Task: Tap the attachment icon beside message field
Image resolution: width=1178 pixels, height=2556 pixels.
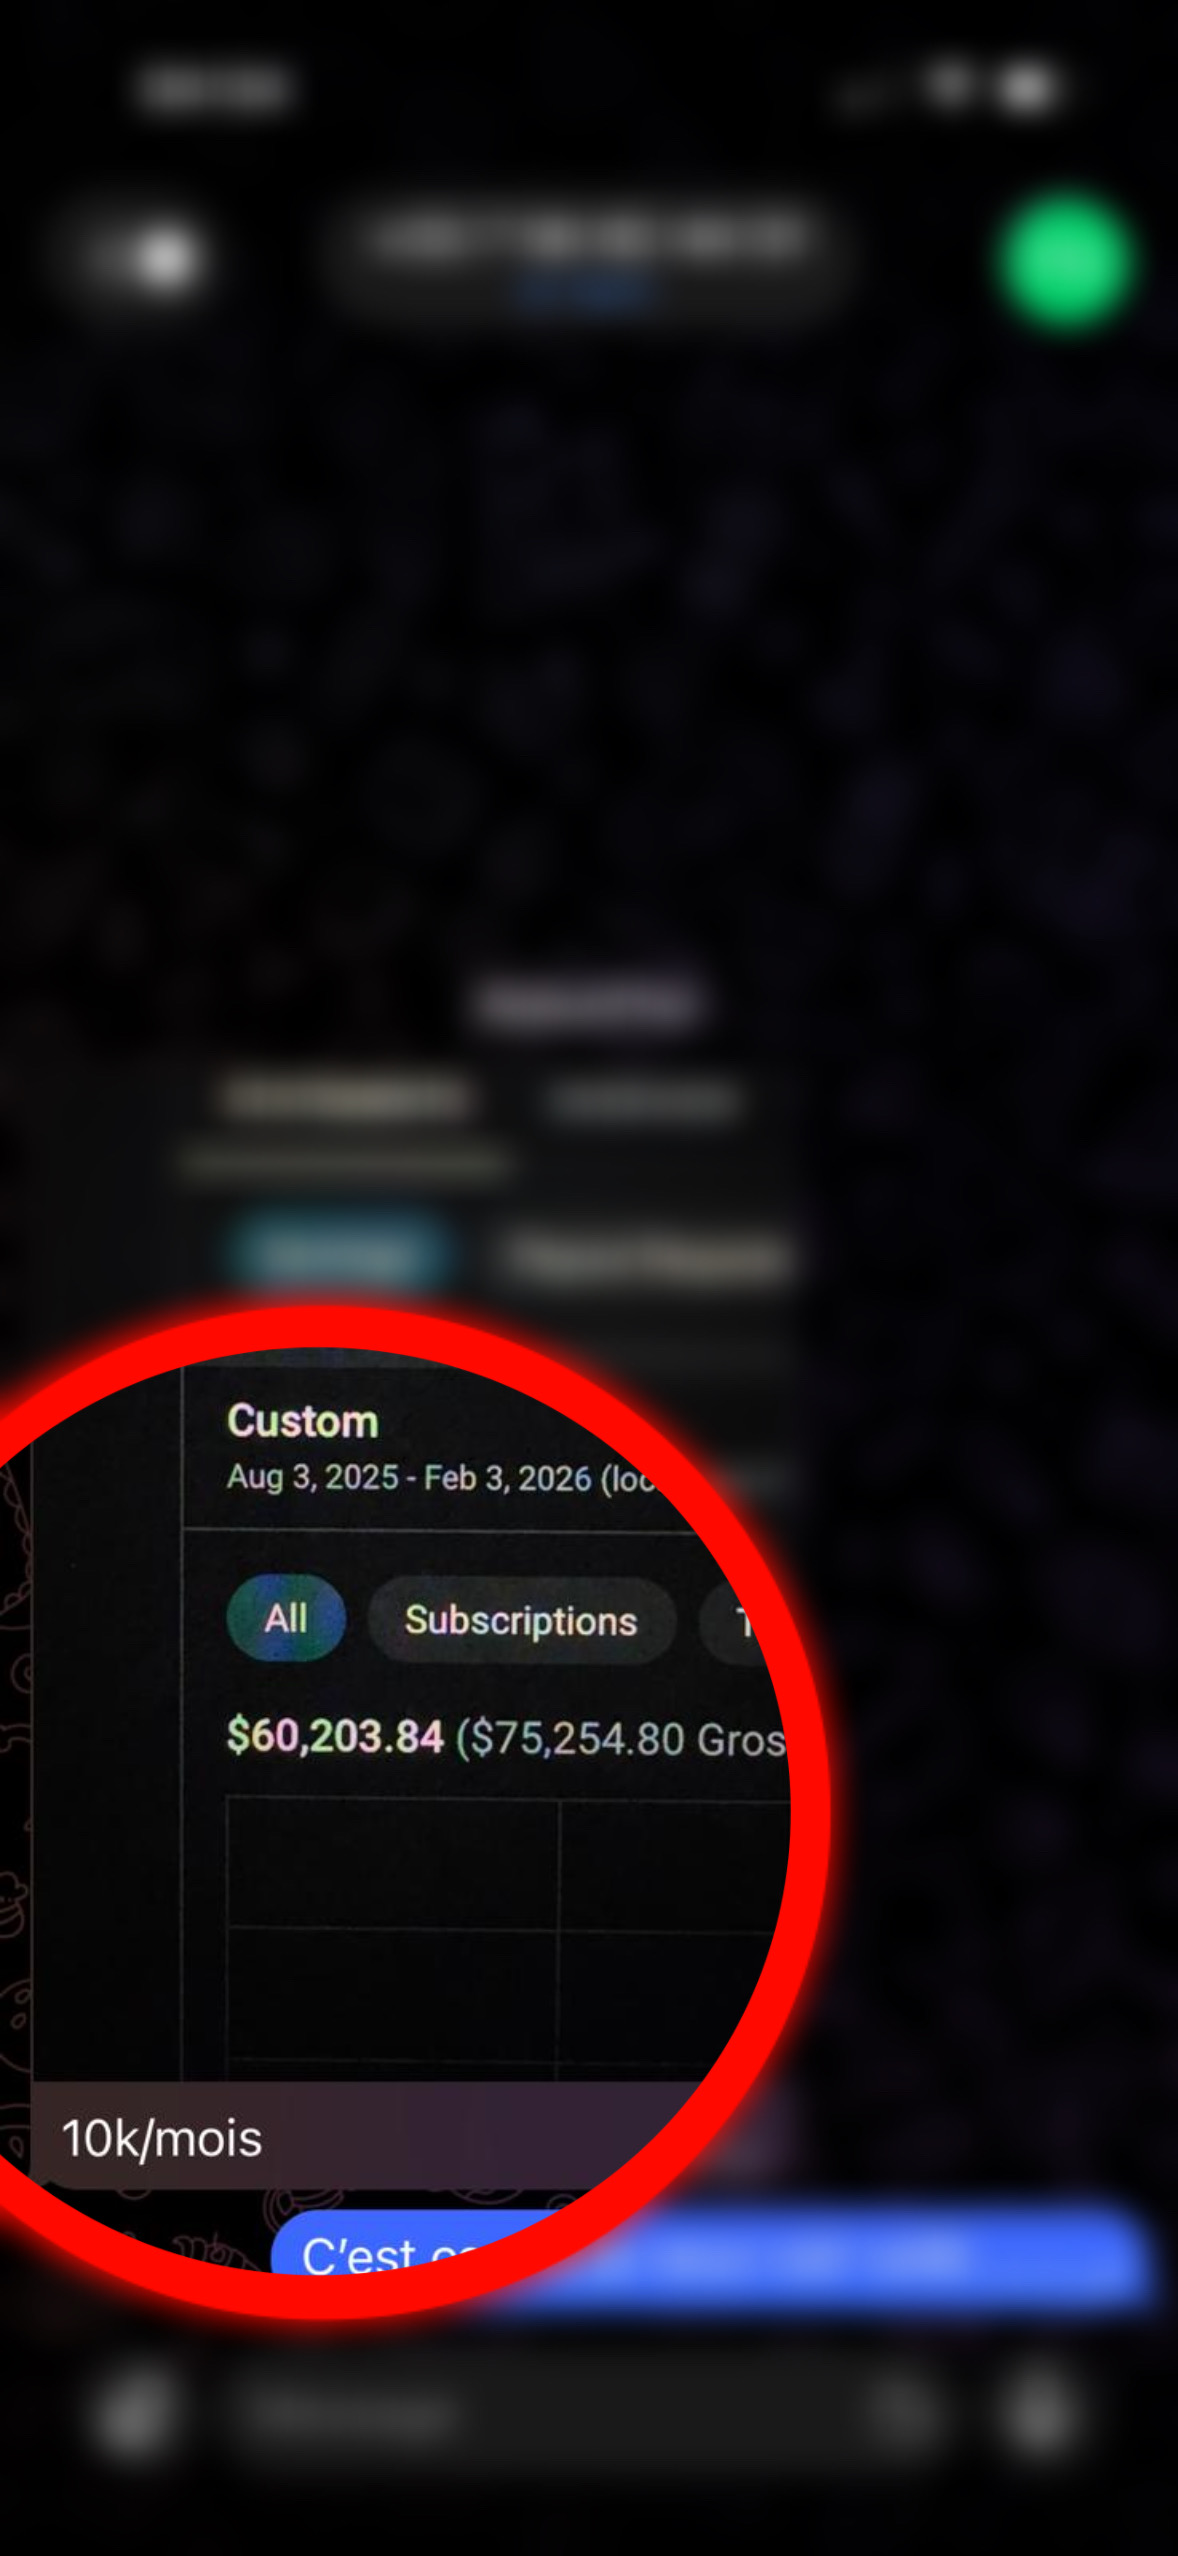Action: coord(134,2416)
